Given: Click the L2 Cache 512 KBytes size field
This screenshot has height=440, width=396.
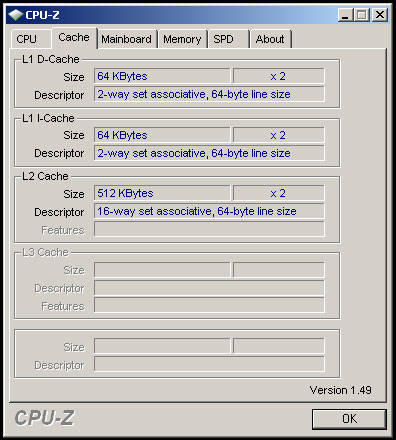Looking at the screenshot, I should click(x=162, y=193).
